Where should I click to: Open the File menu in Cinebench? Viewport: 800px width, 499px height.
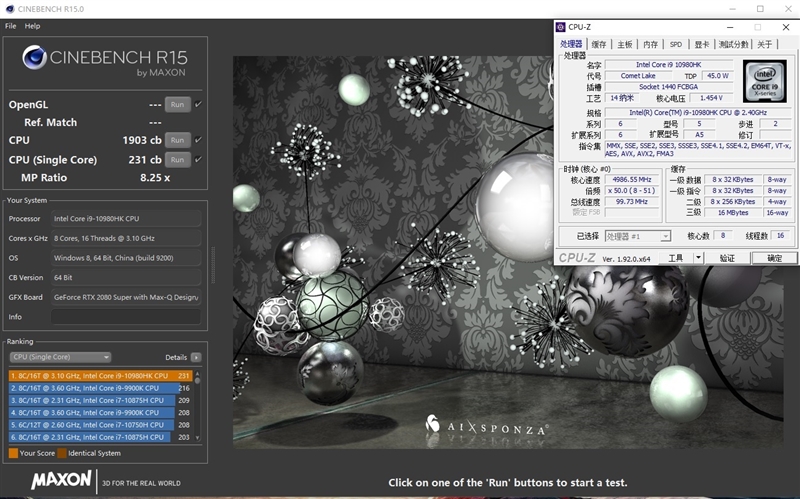[x=11, y=26]
